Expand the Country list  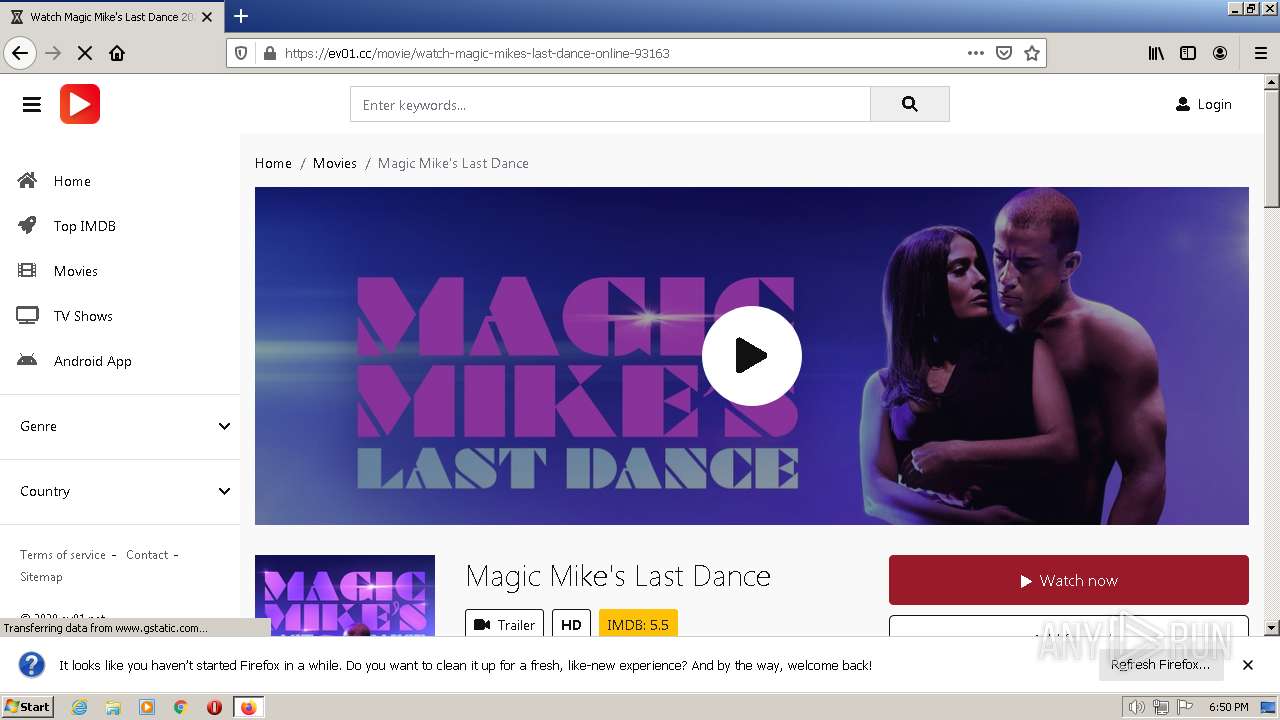point(125,491)
